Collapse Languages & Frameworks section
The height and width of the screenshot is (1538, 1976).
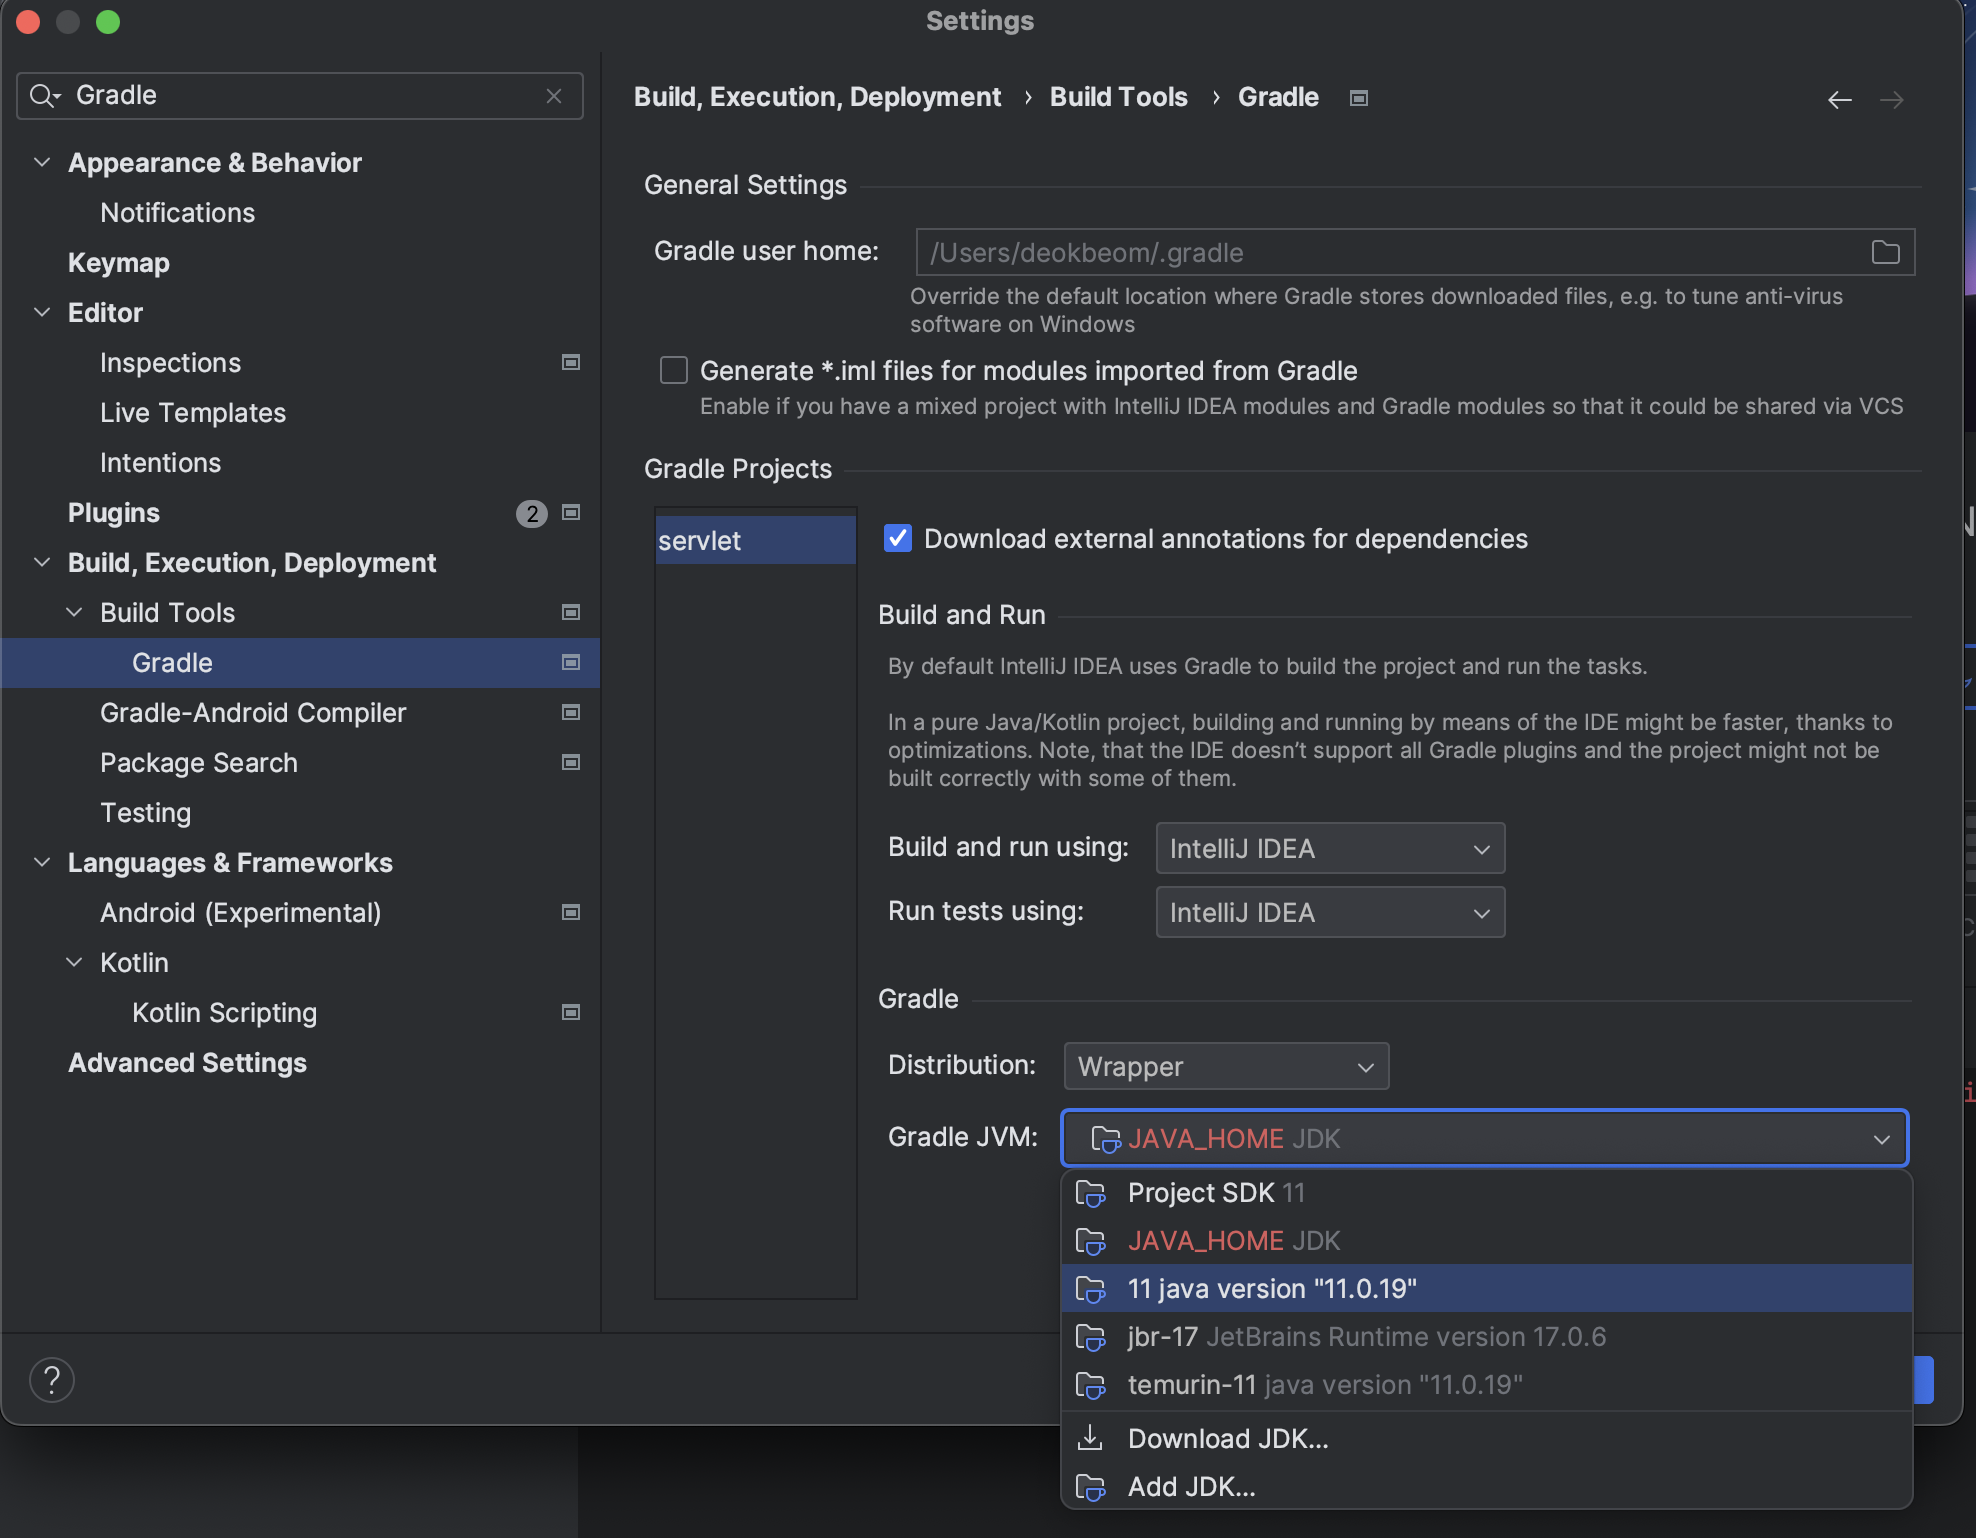(x=42, y=862)
